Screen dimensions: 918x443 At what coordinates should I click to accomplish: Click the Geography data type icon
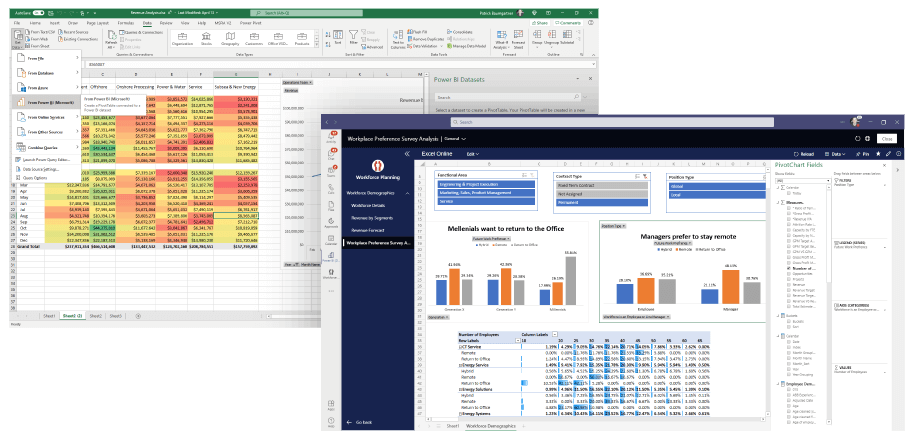coord(231,38)
